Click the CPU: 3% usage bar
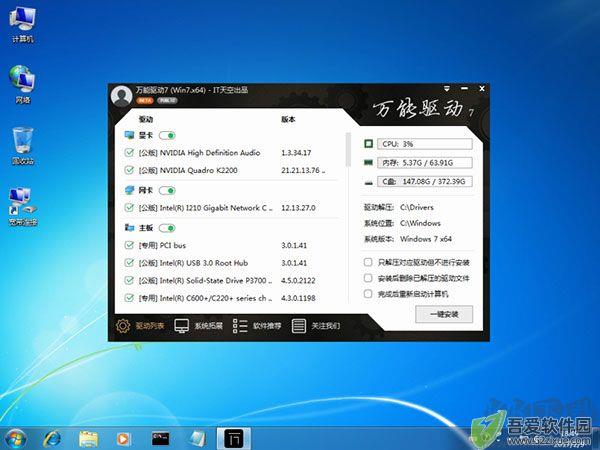This screenshot has height=450, width=600. (x=425, y=144)
